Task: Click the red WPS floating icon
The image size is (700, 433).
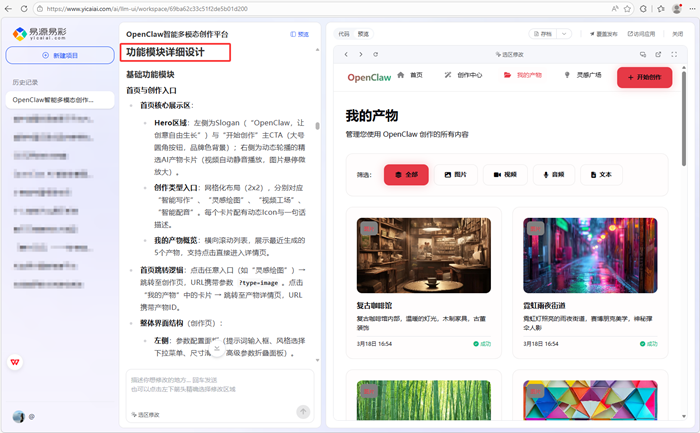Action: 16,362
